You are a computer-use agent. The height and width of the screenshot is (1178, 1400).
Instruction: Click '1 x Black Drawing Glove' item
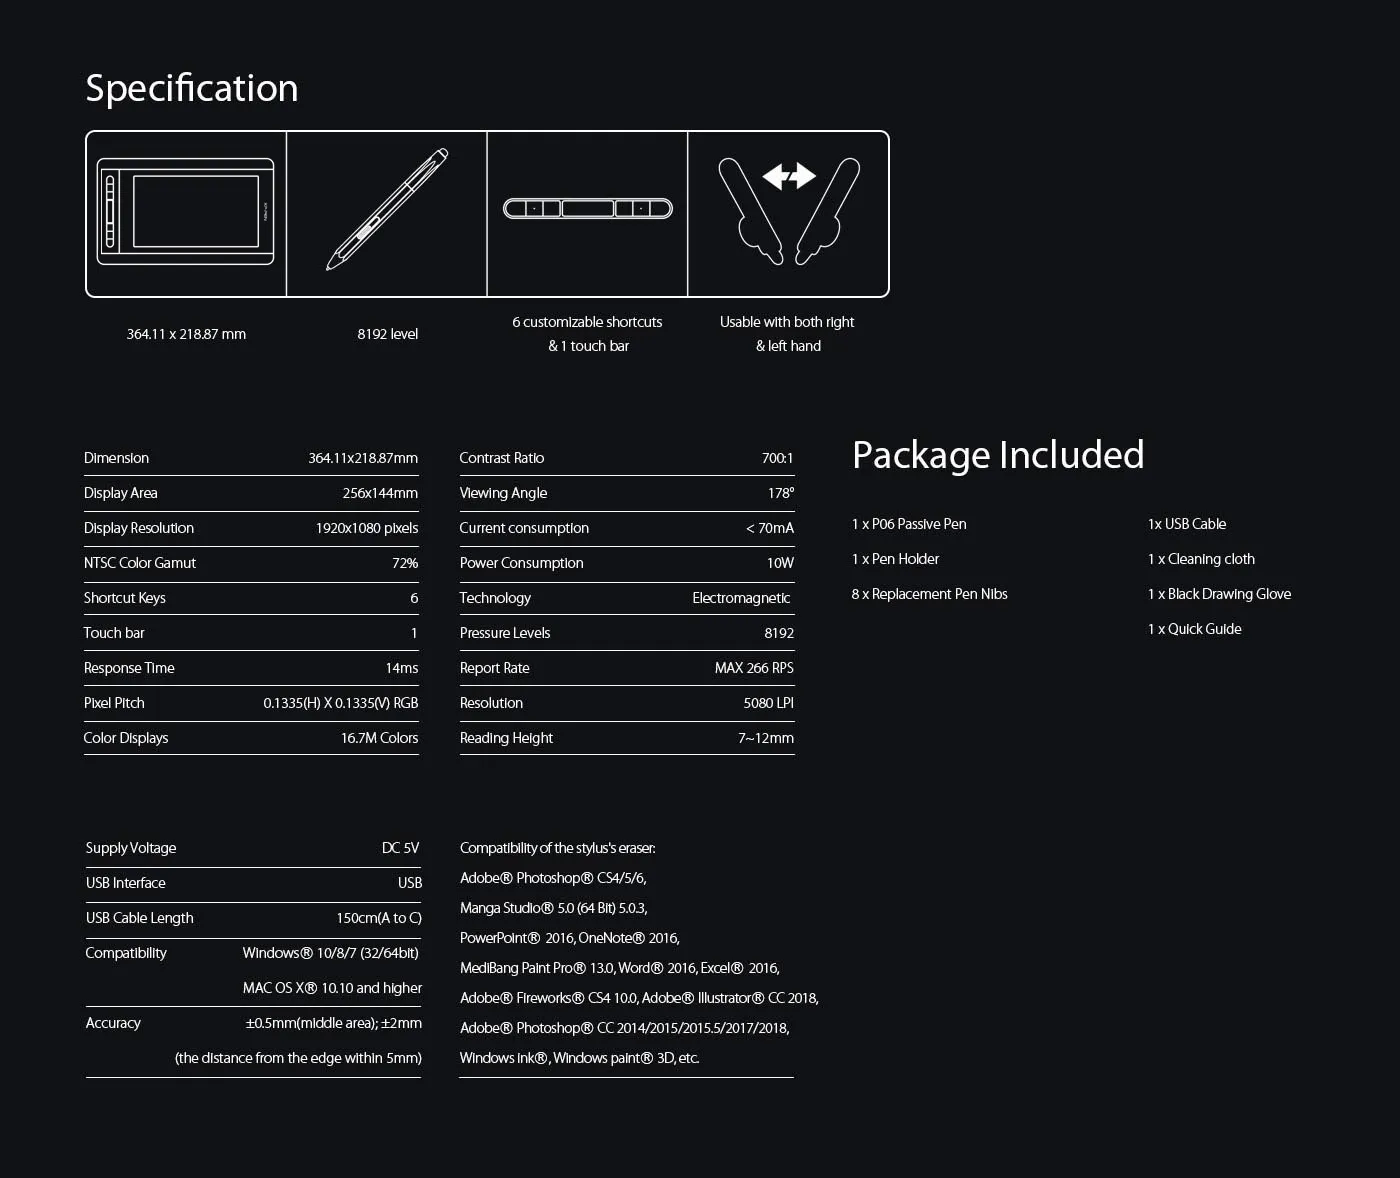click(1219, 594)
